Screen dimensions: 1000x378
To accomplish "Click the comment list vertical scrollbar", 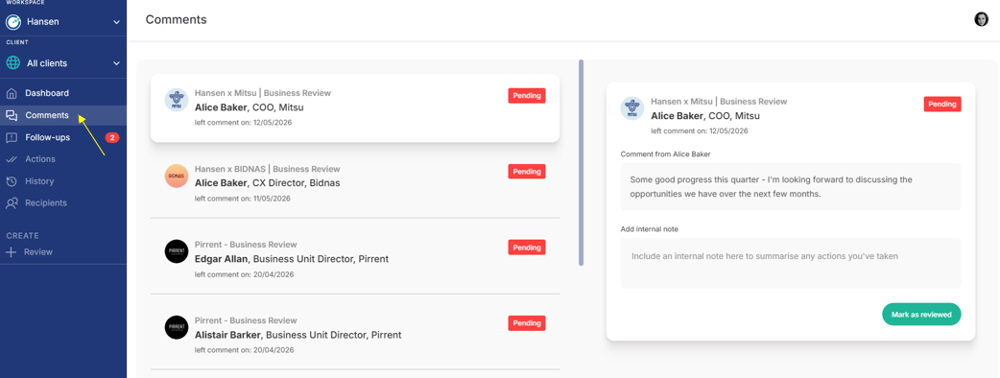I will pyautogui.click(x=581, y=163).
